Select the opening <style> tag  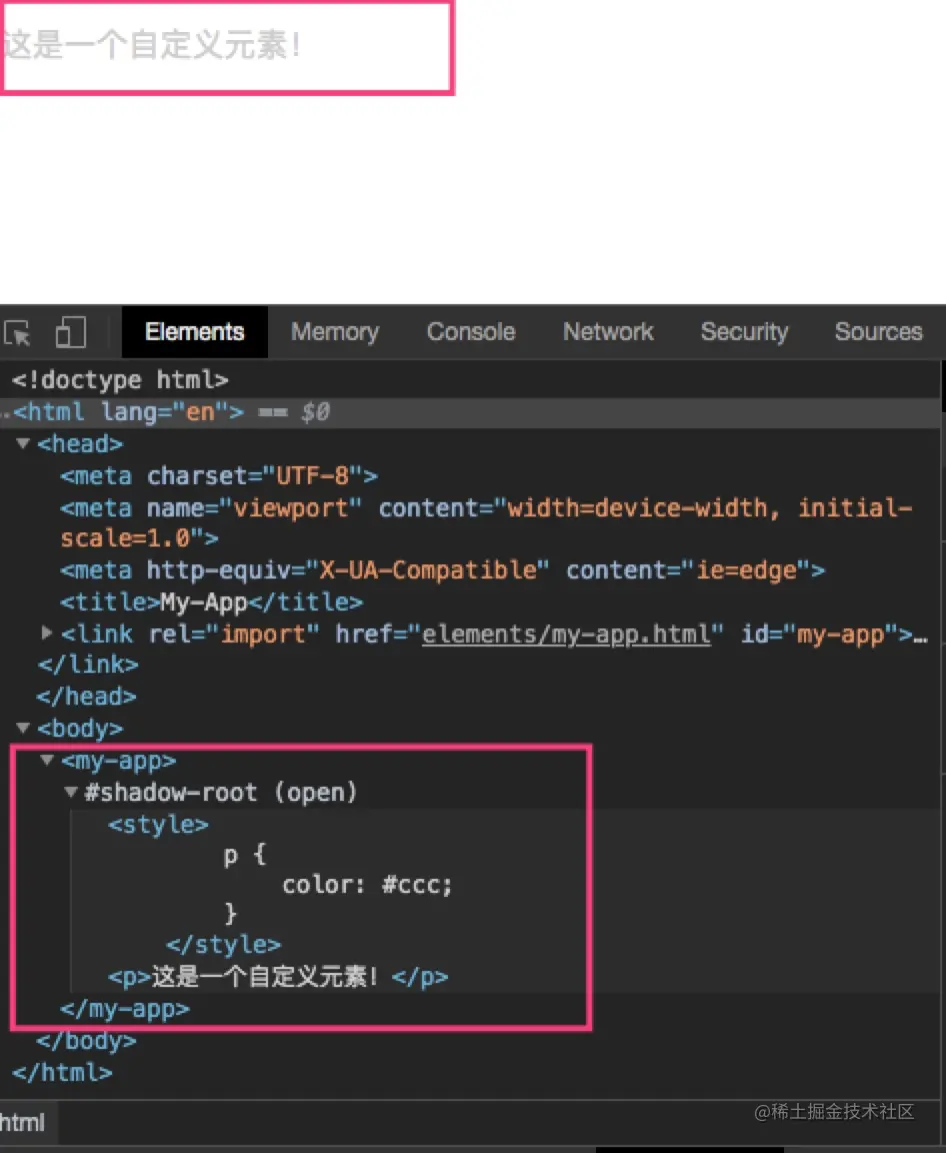tap(158, 824)
